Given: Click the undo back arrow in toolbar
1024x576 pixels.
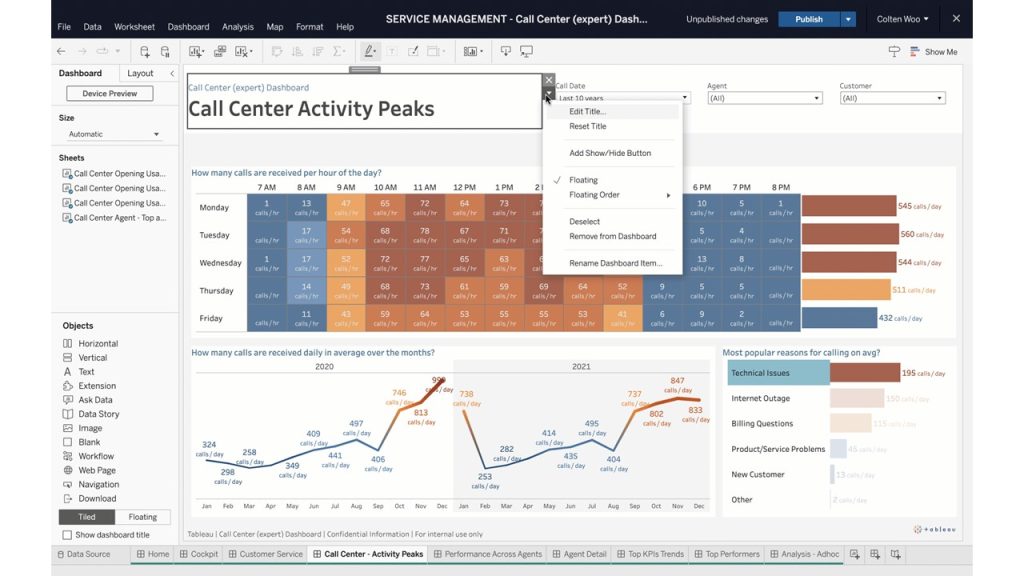Looking at the screenshot, I should [x=62, y=51].
